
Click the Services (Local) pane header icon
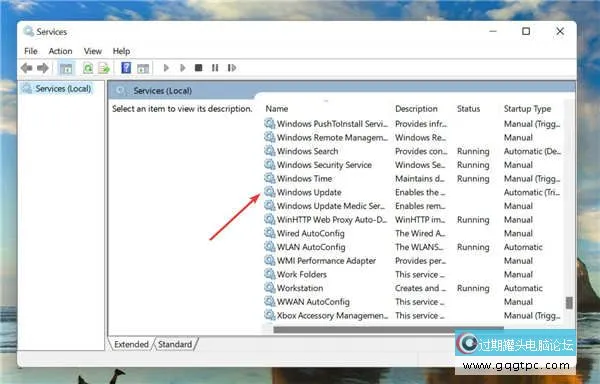coord(121,91)
